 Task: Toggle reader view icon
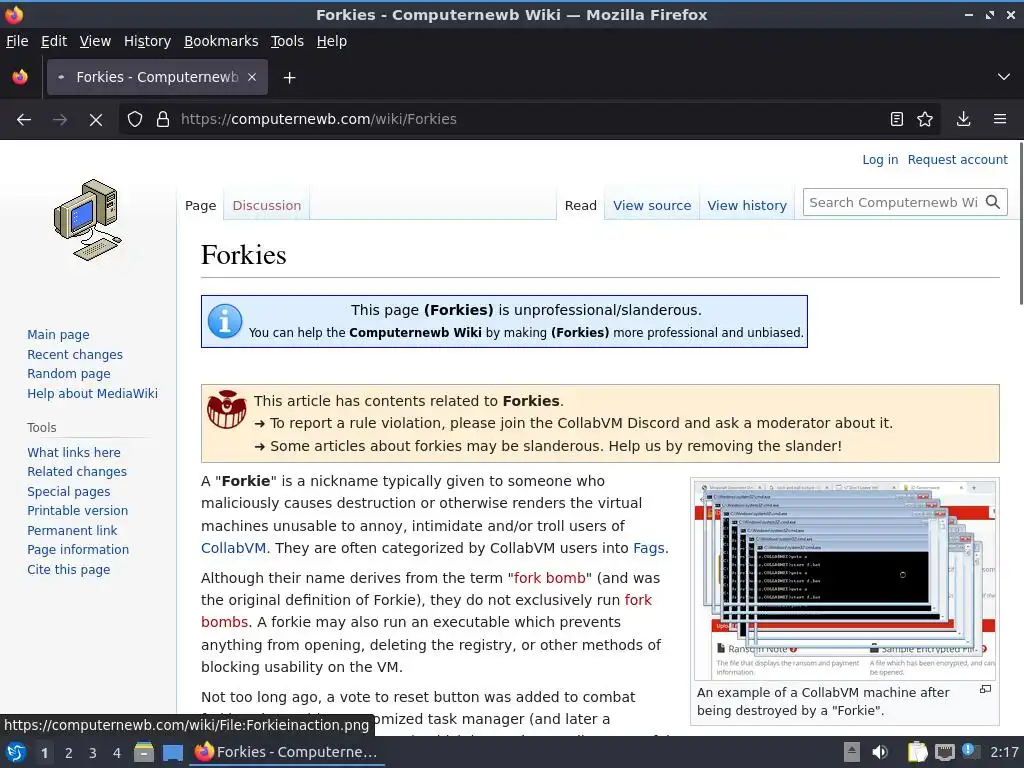[897, 119]
